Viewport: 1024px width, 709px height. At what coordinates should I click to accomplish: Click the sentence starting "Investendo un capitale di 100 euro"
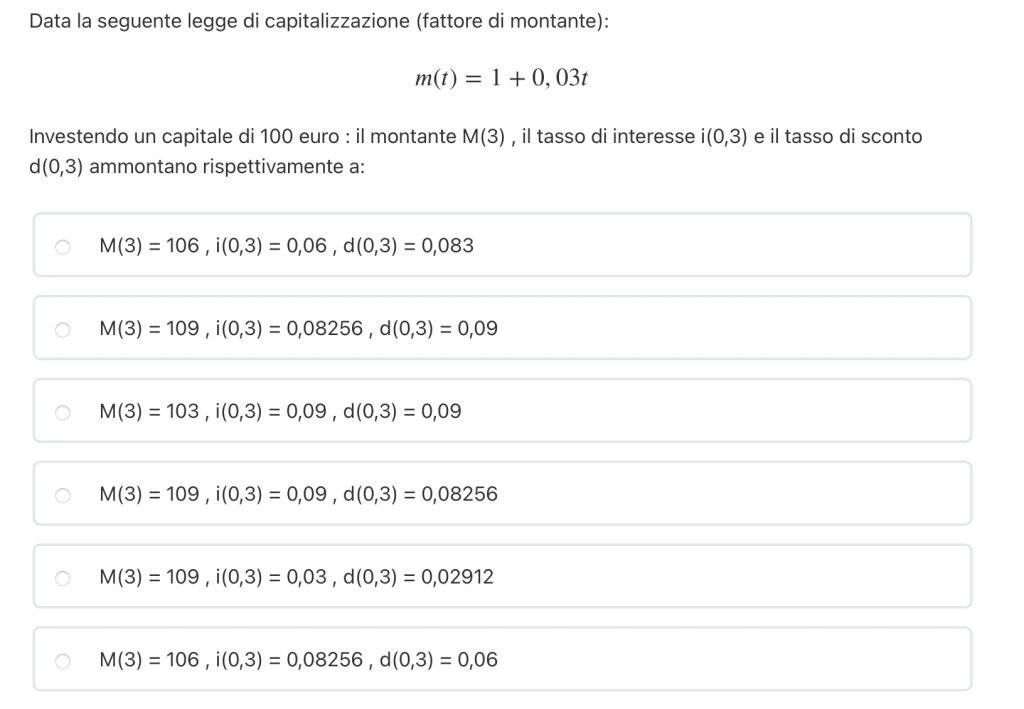pos(475,151)
